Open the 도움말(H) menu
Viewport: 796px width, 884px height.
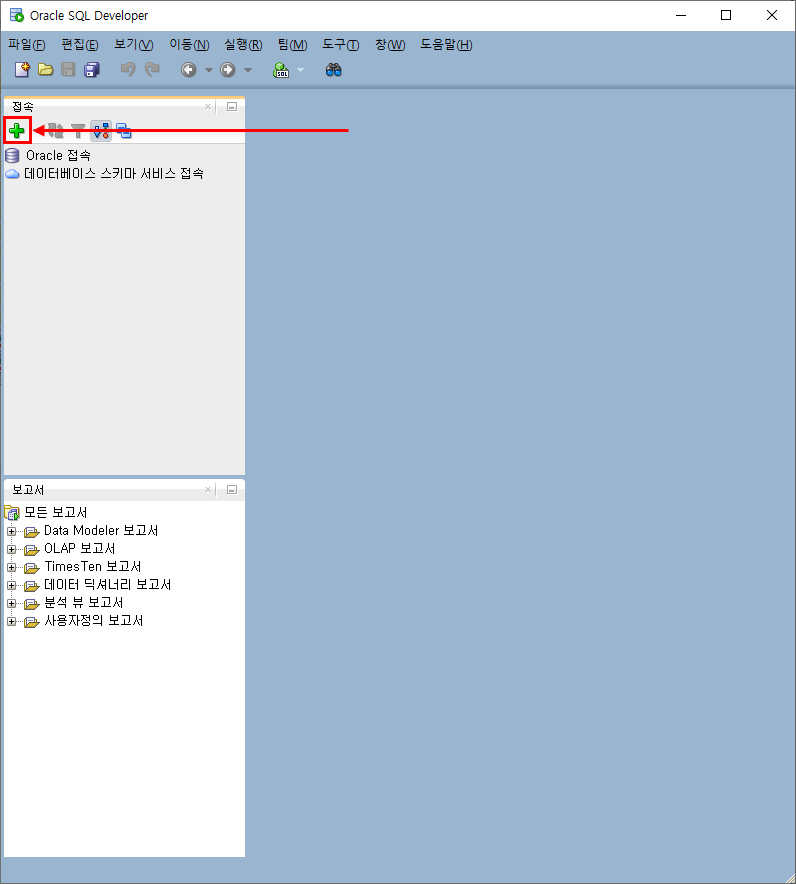[446, 45]
